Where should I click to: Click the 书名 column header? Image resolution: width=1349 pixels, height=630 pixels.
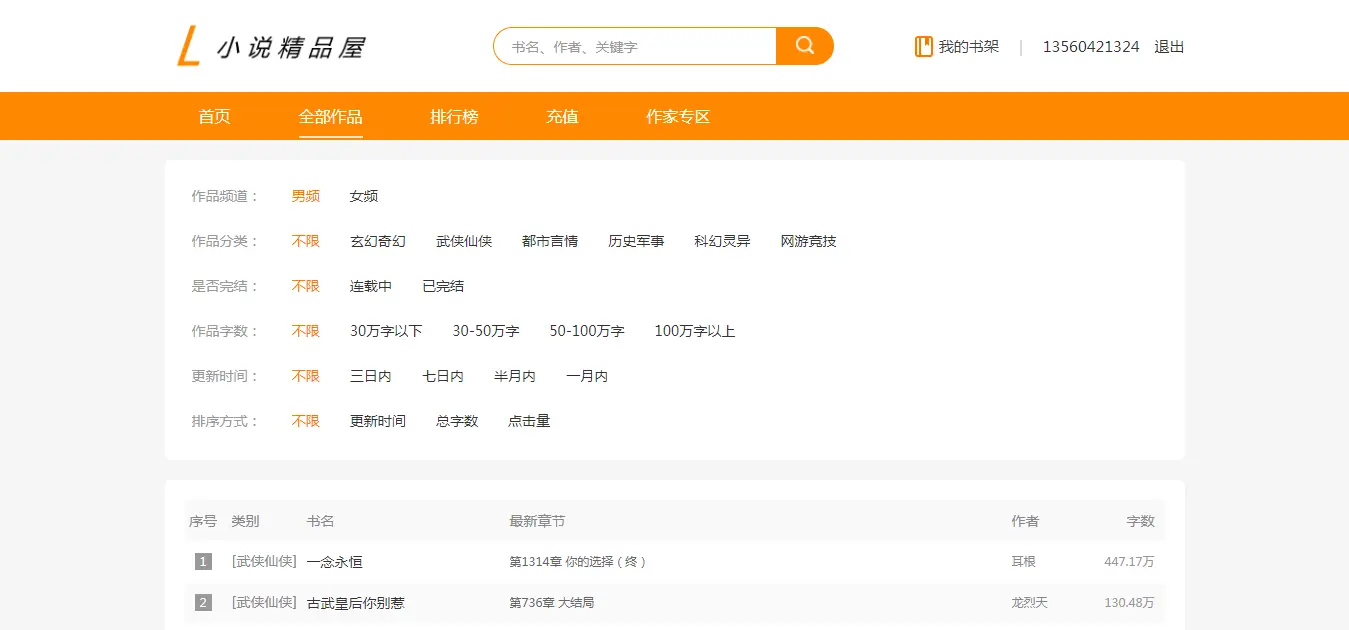[x=320, y=521]
